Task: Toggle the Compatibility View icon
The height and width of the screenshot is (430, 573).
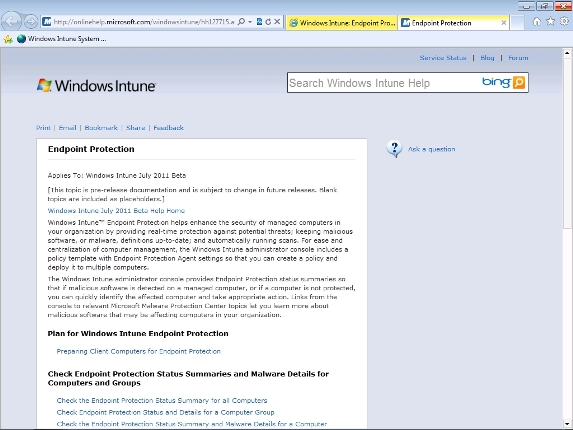Action: coord(259,22)
